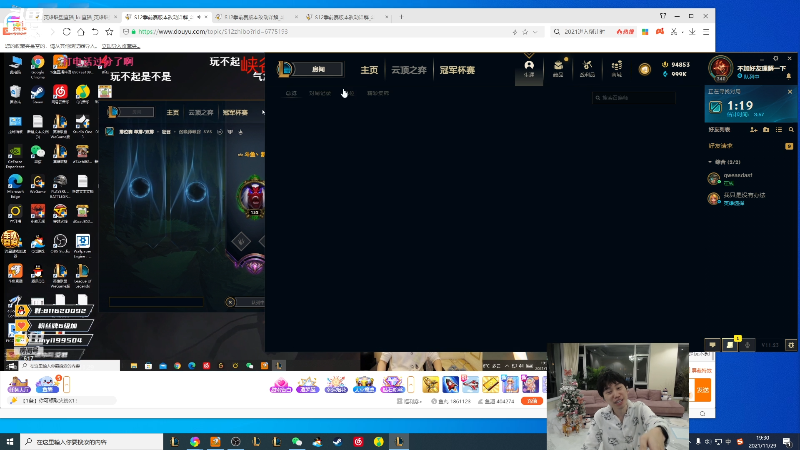
Task: Click the first profile sub-tab
Action: click(x=291, y=93)
